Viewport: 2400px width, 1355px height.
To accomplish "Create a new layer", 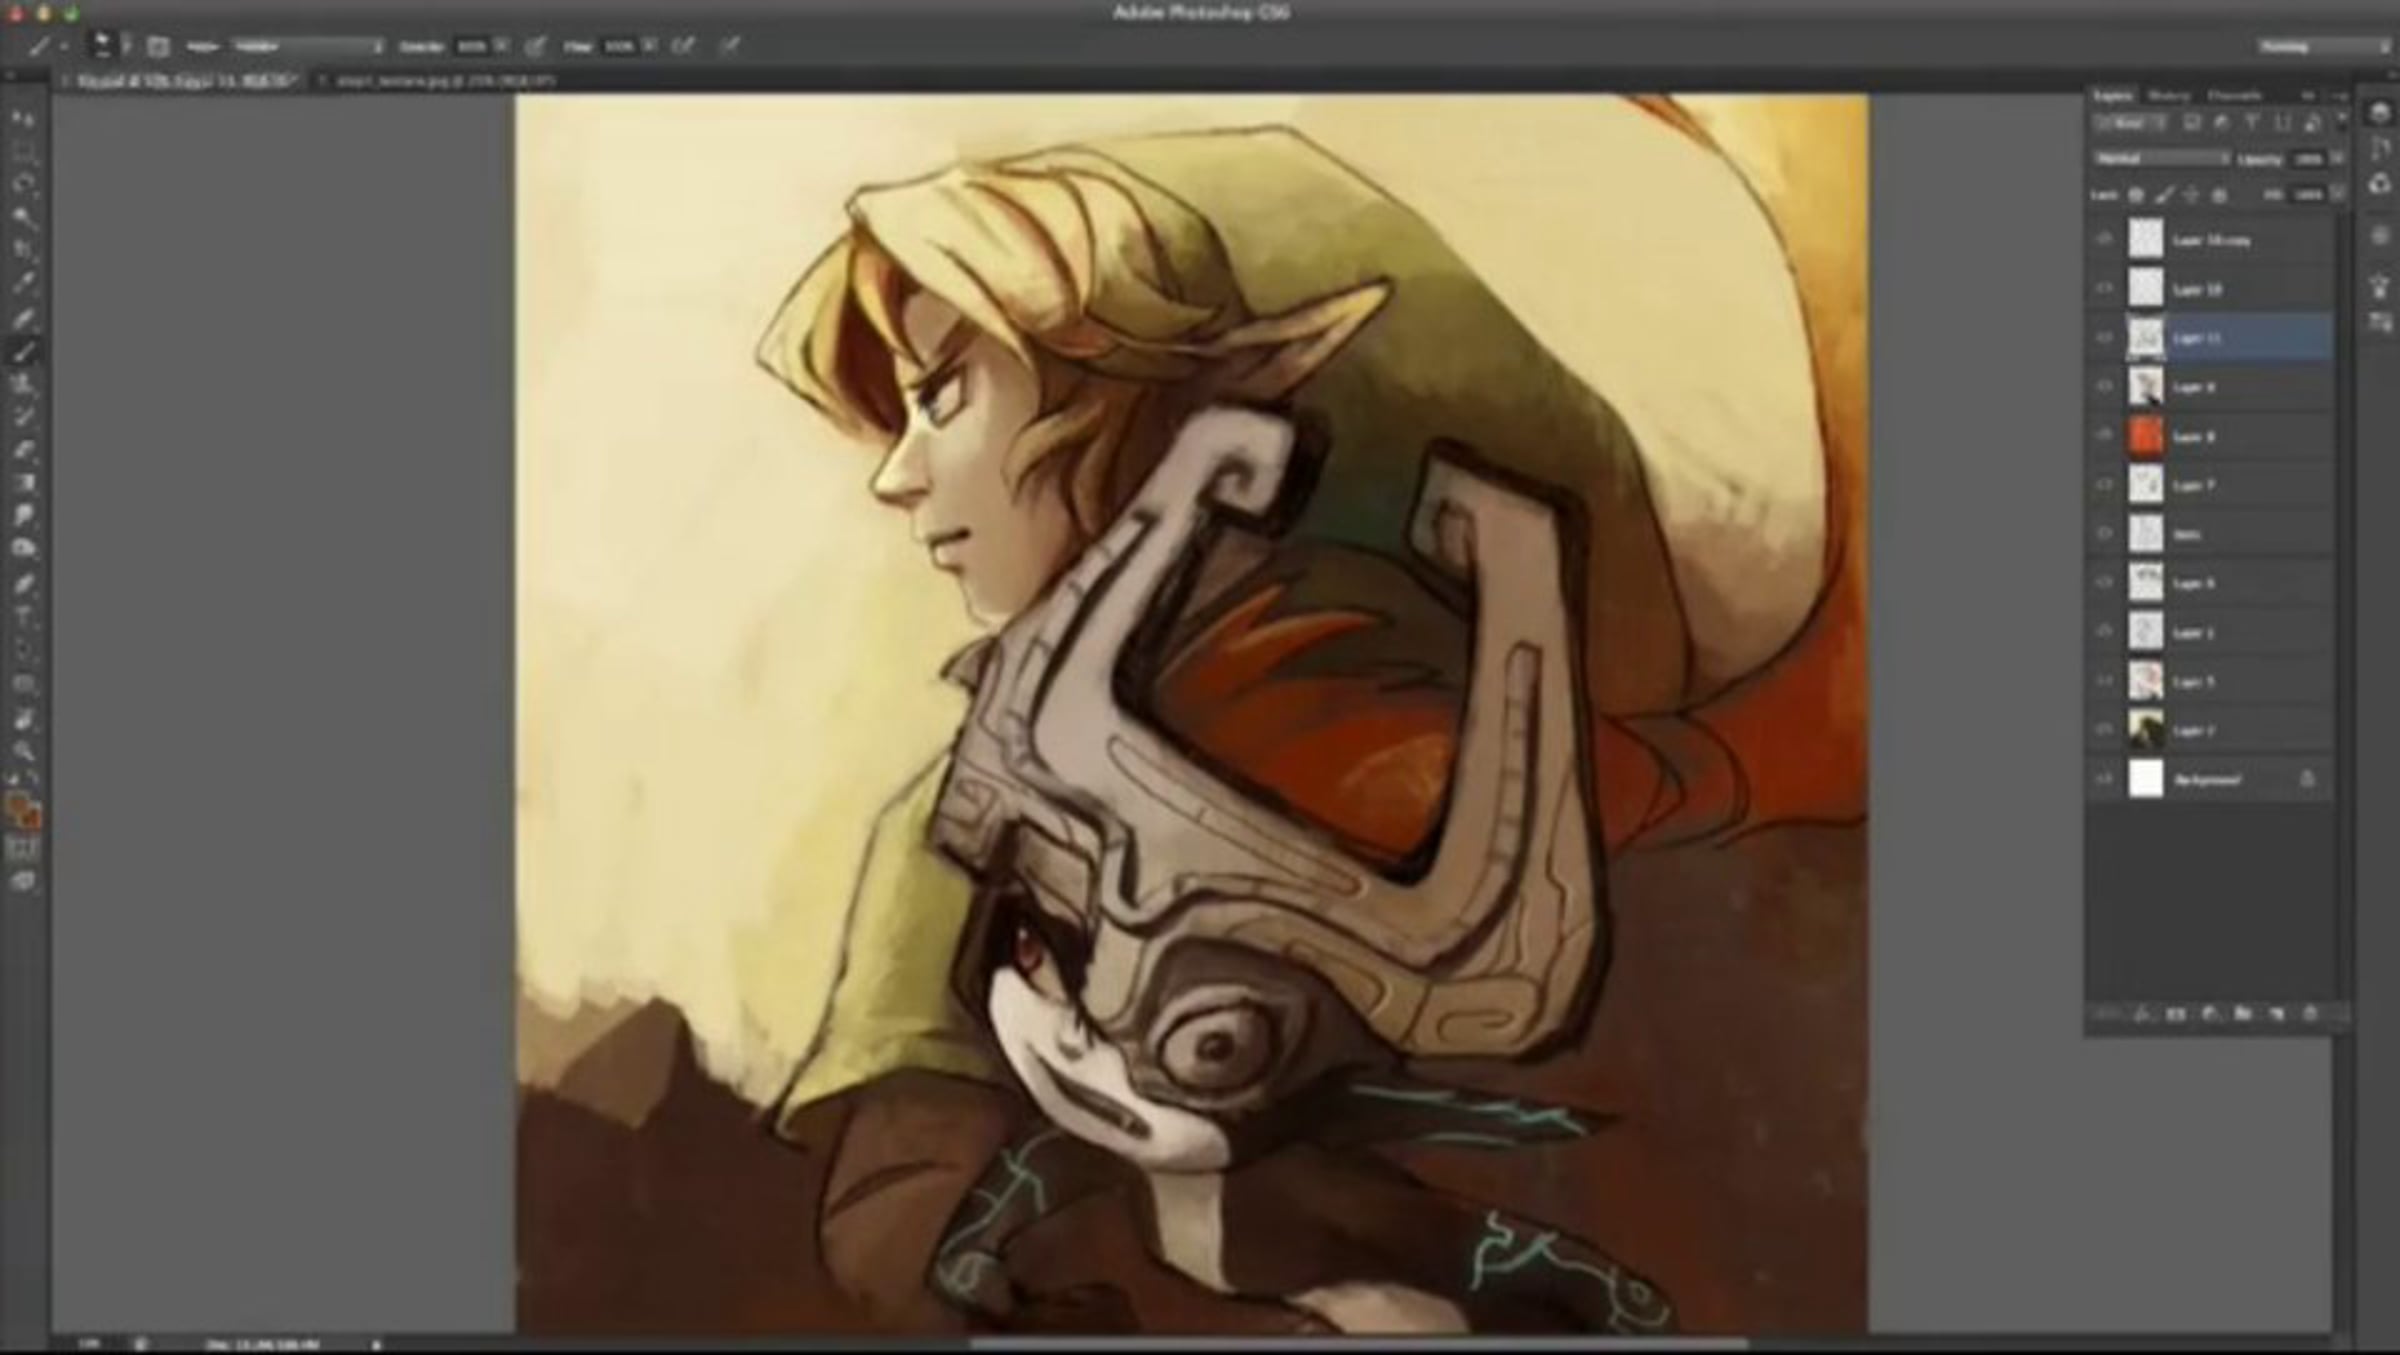I will point(2277,1014).
